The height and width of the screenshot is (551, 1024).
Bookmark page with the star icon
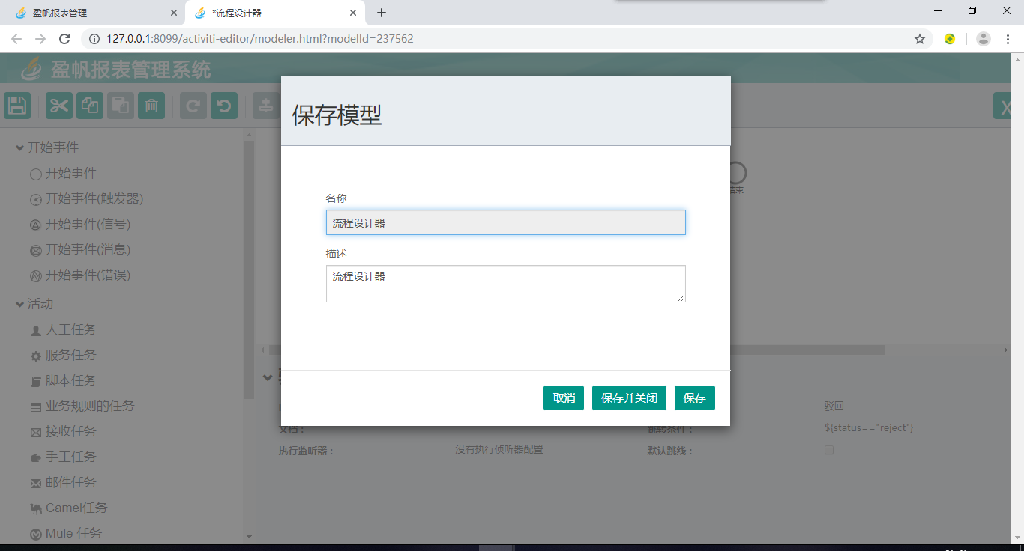(919, 39)
